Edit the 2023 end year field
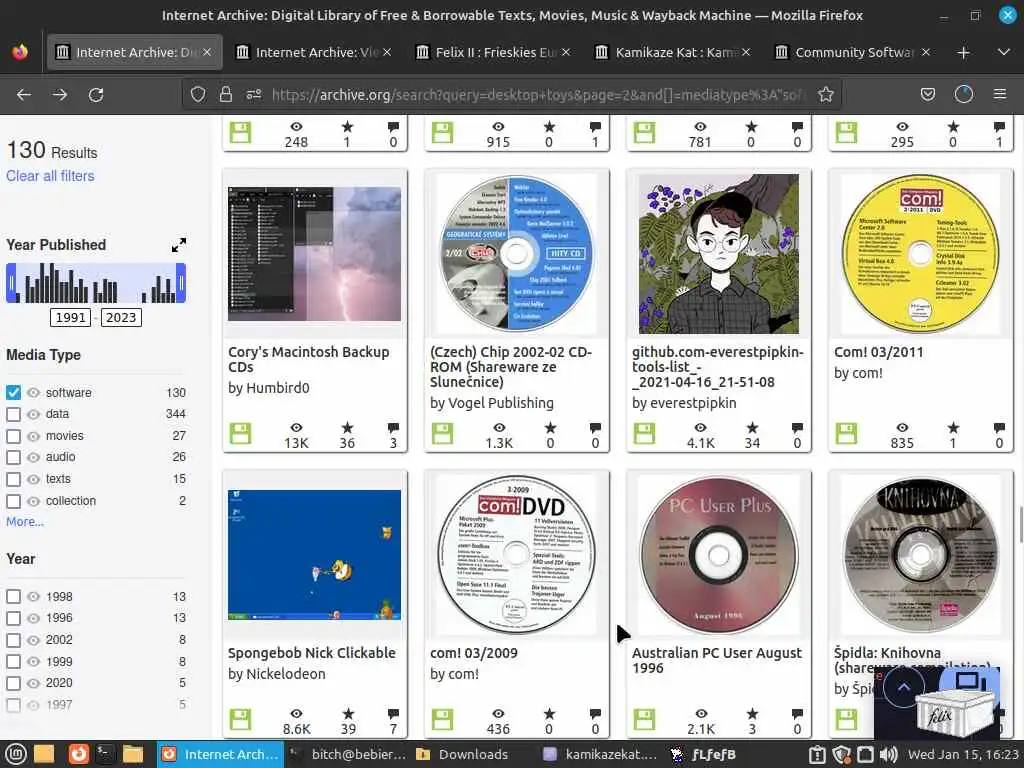This screenshot has height=768, width=1024. [121, 317]
